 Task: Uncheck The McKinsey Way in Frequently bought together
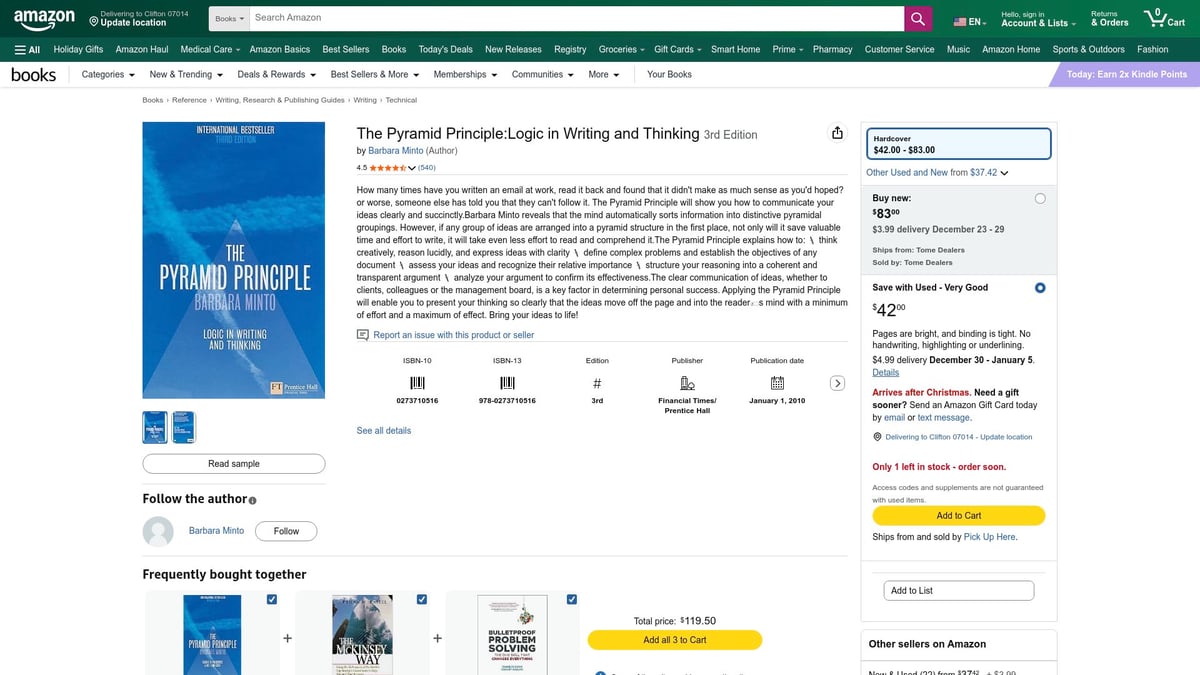pos(421,599)
